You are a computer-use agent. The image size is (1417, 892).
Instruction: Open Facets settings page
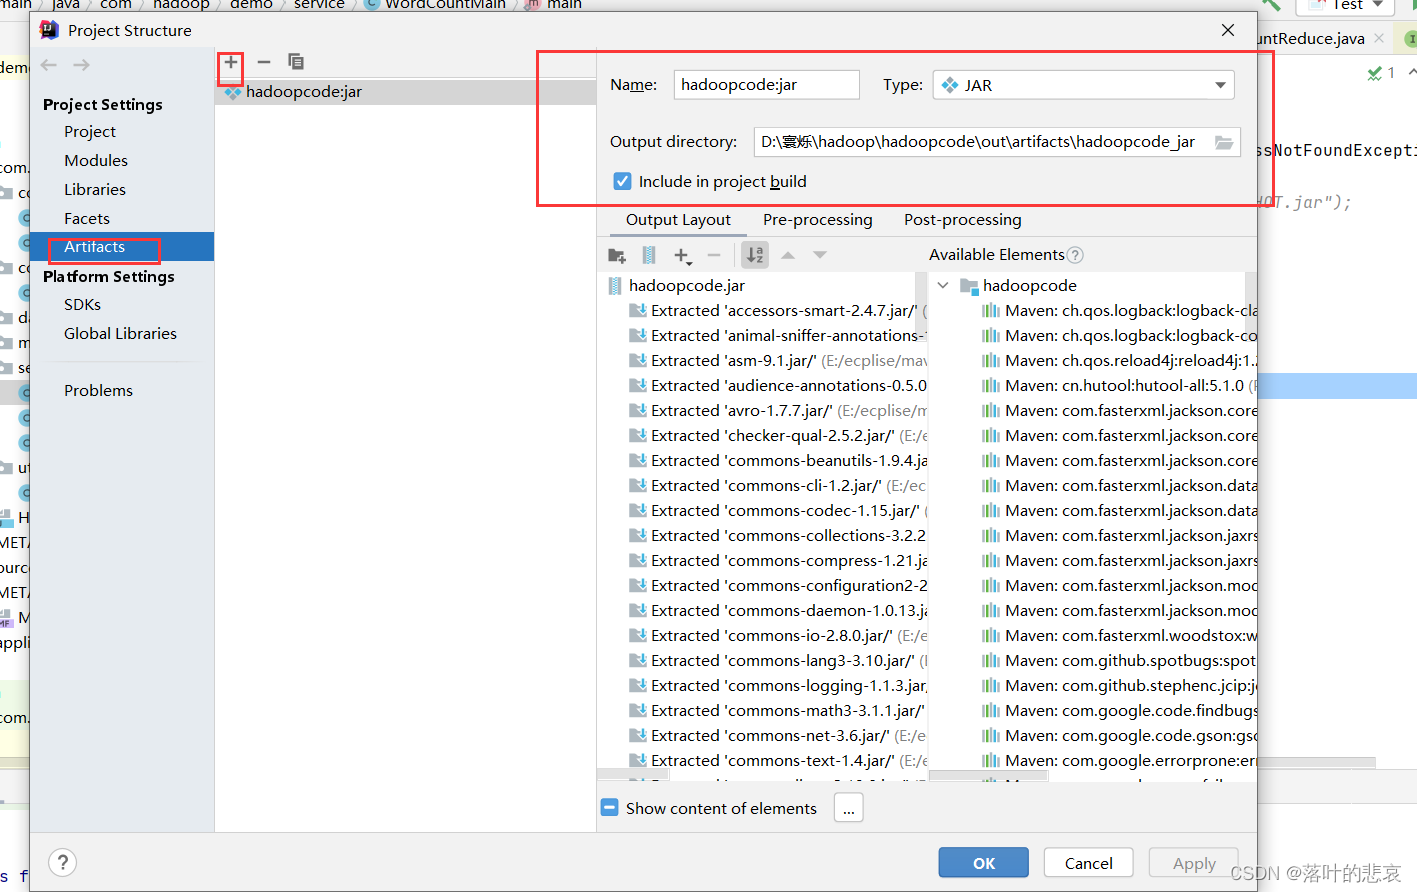click(87, 219)
